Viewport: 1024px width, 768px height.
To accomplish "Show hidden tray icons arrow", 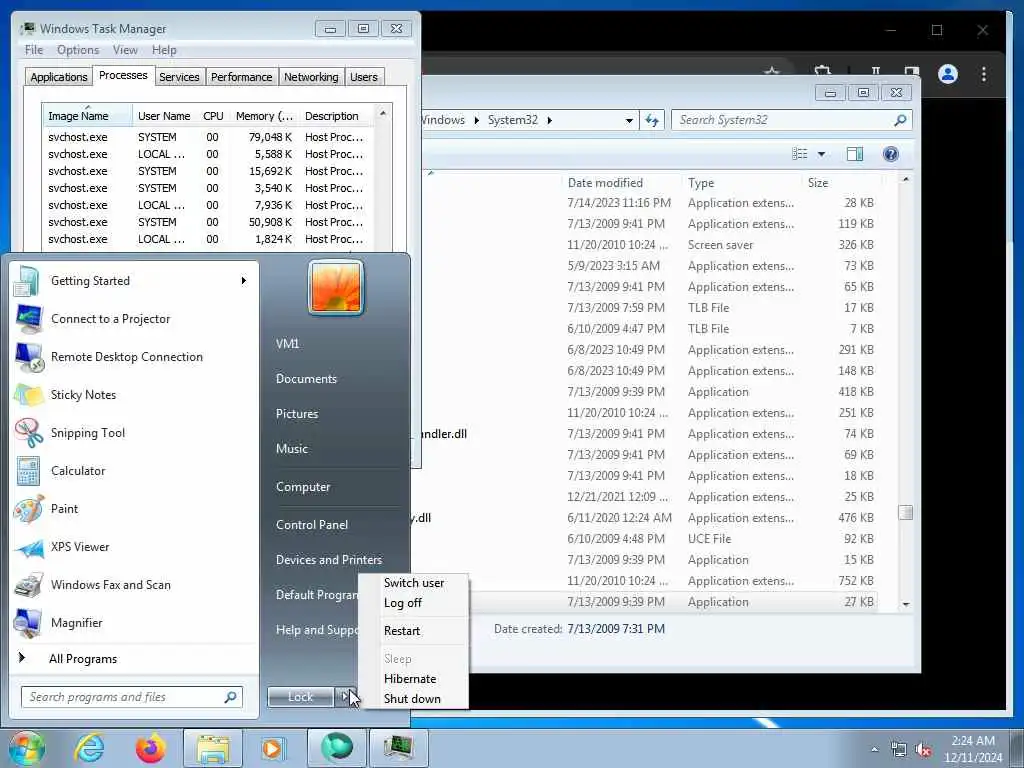I will coord(874,750).
